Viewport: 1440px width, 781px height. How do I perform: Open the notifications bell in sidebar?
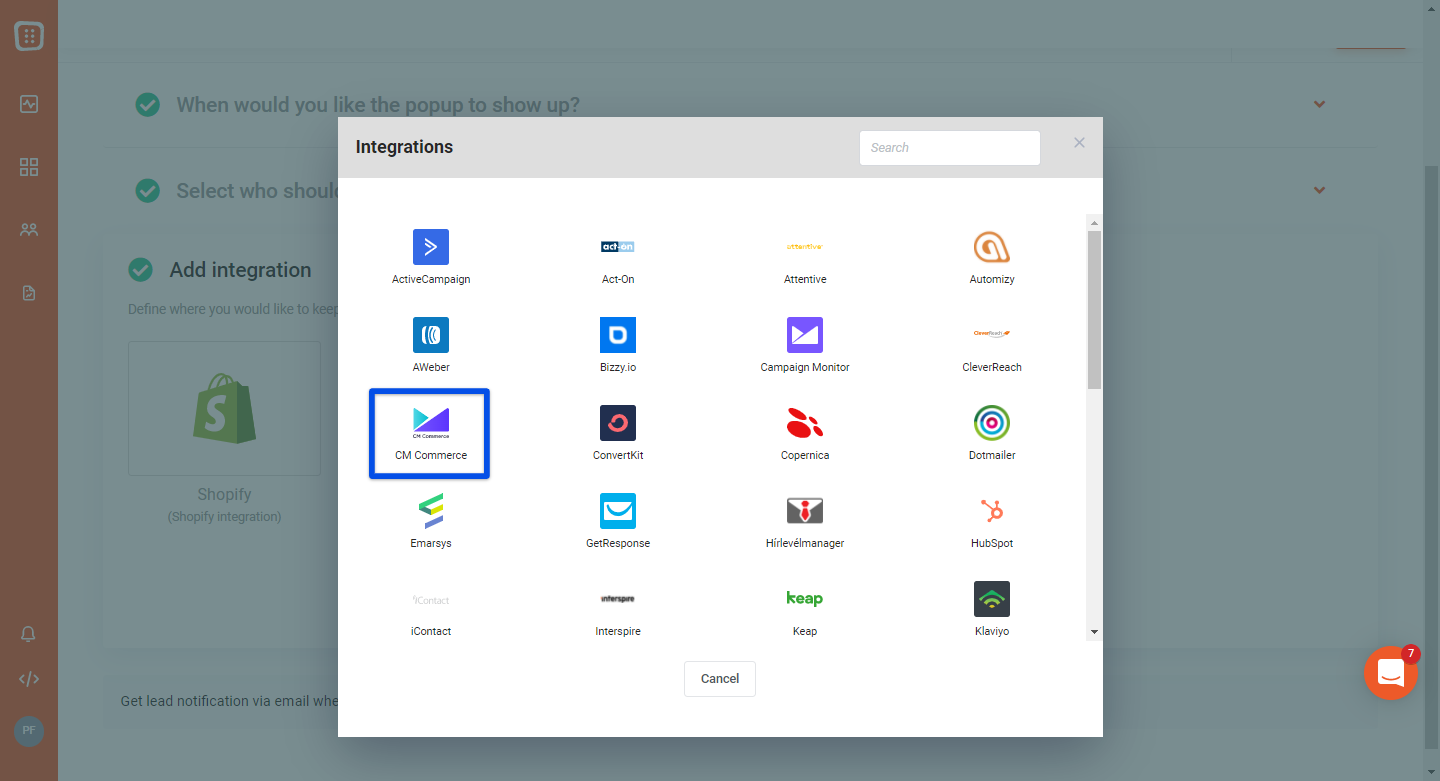click(x=29, y=635)
